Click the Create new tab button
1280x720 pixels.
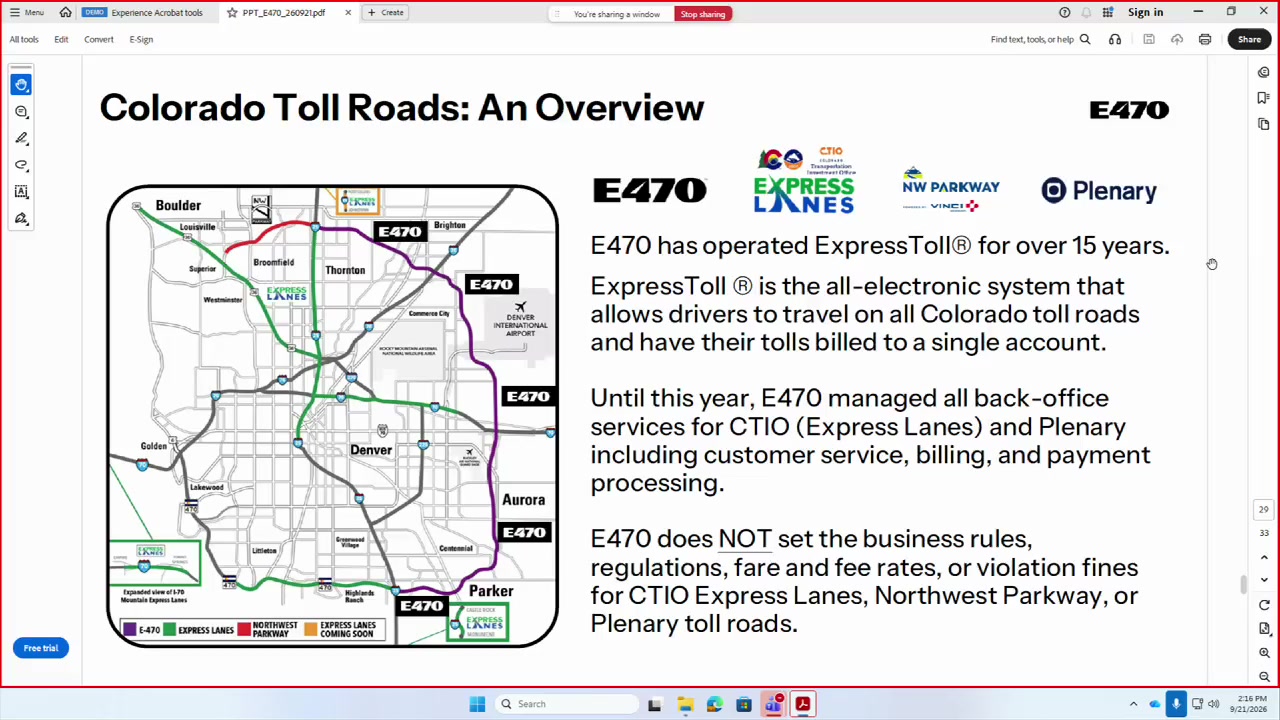pyautogui.click(x=386, y=12)
